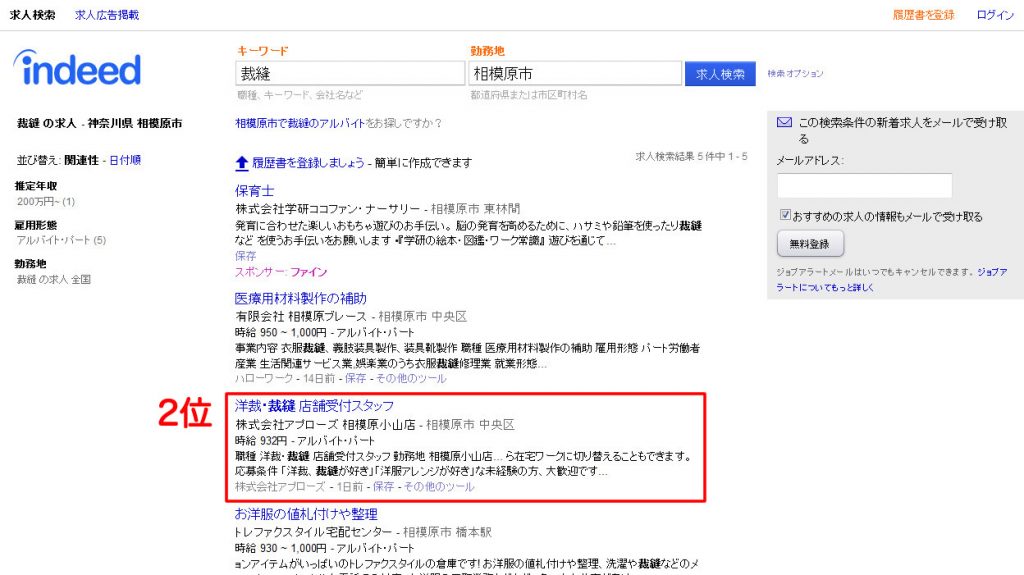Open the 求人検索 top tab

[33, 14]
